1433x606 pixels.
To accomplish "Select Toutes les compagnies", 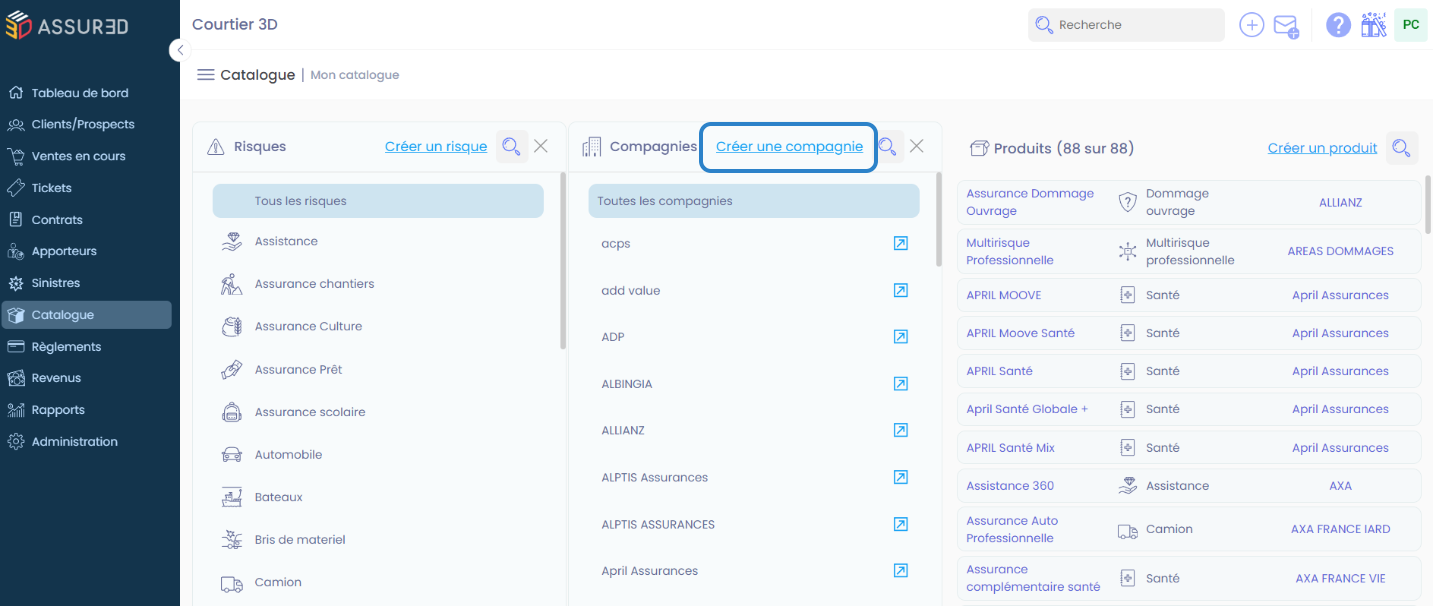I will (754, 201).
